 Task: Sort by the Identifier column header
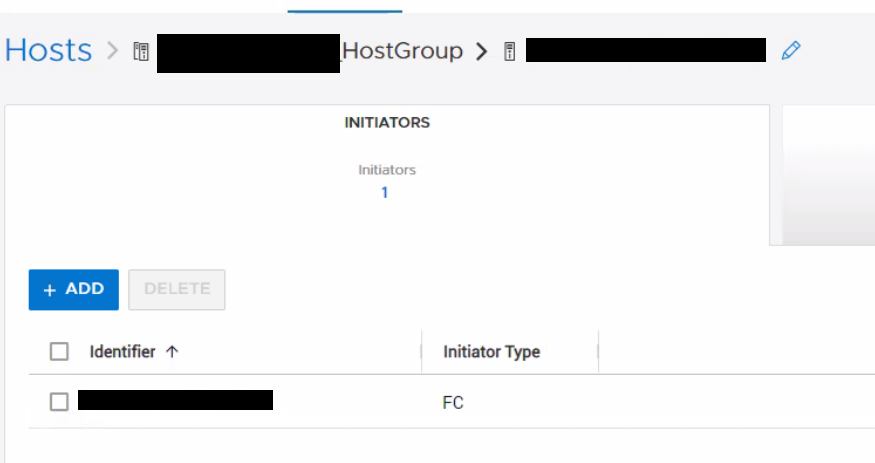coord(122,351)
